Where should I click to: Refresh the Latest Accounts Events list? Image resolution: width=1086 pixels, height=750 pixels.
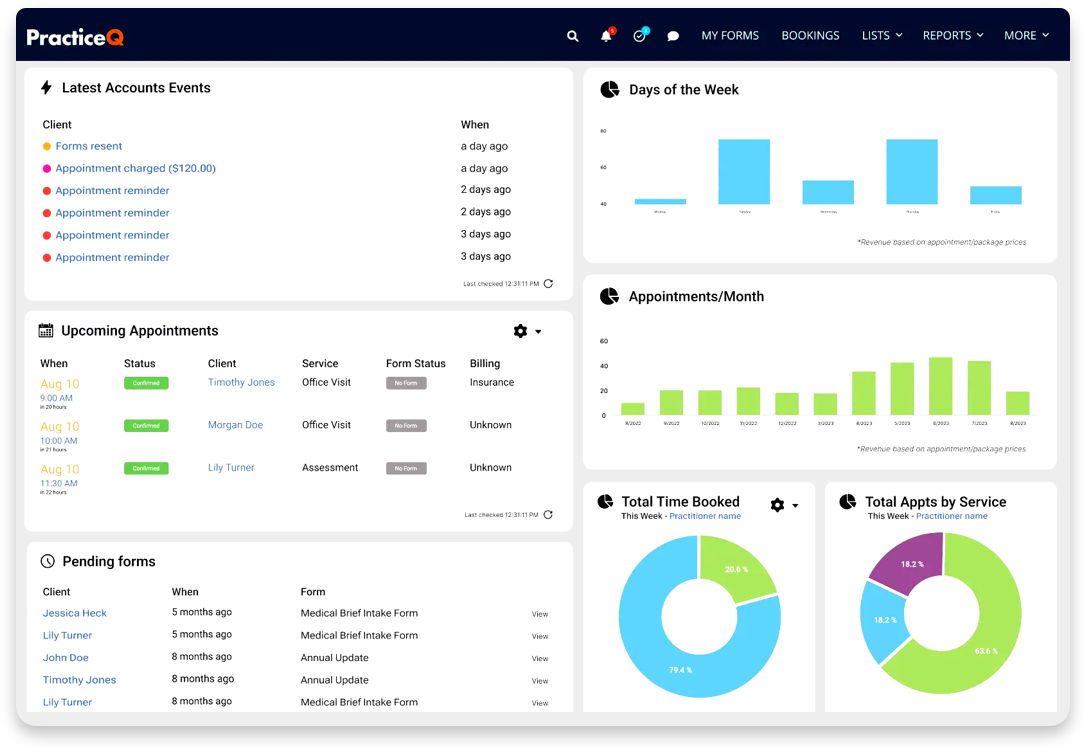547,283
